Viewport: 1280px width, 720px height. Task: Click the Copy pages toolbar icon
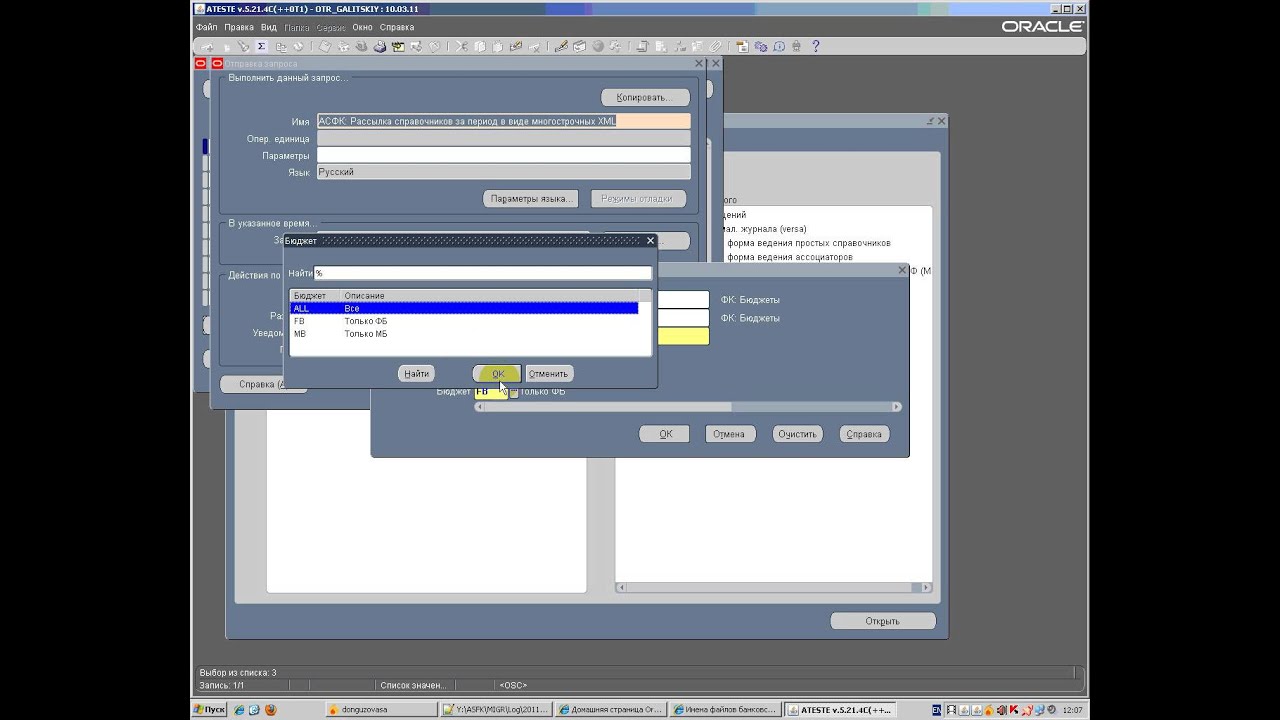479,46
